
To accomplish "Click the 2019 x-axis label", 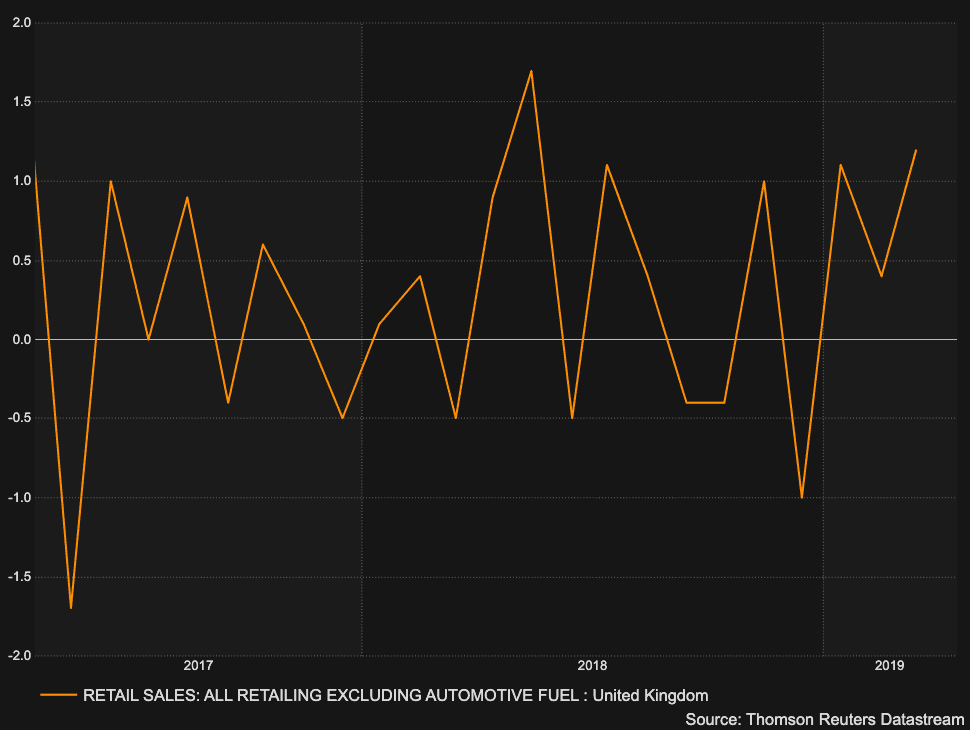I will [889, 666].
